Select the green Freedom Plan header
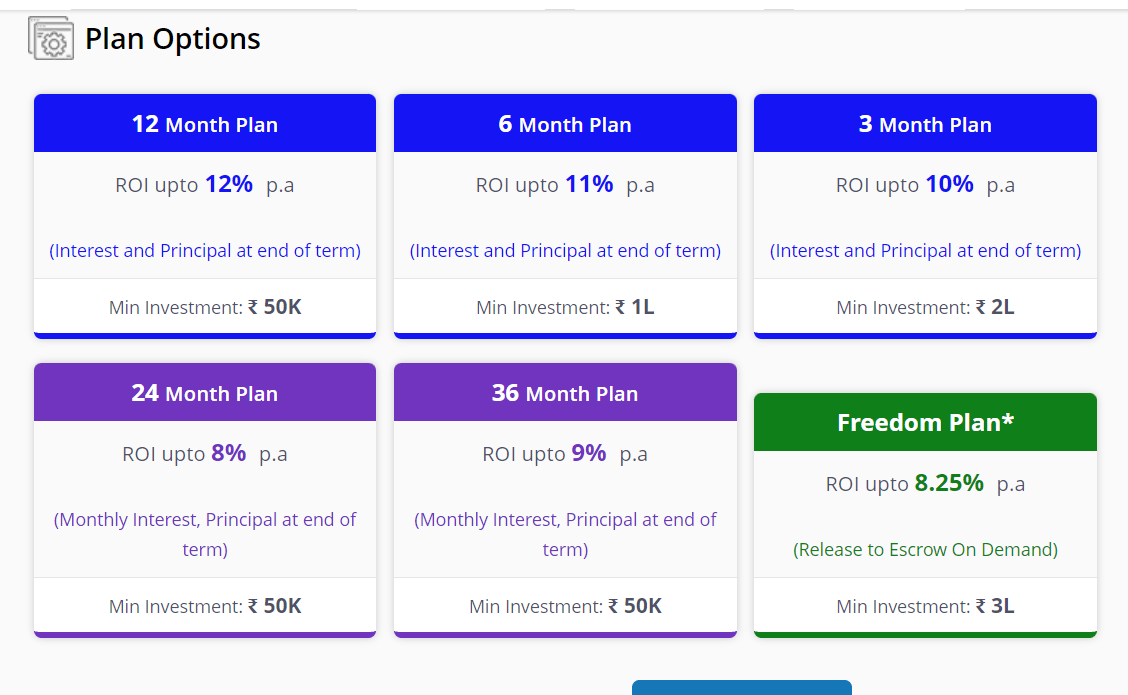The height and width of the screenshot is (695, 1128). point(925,422)
